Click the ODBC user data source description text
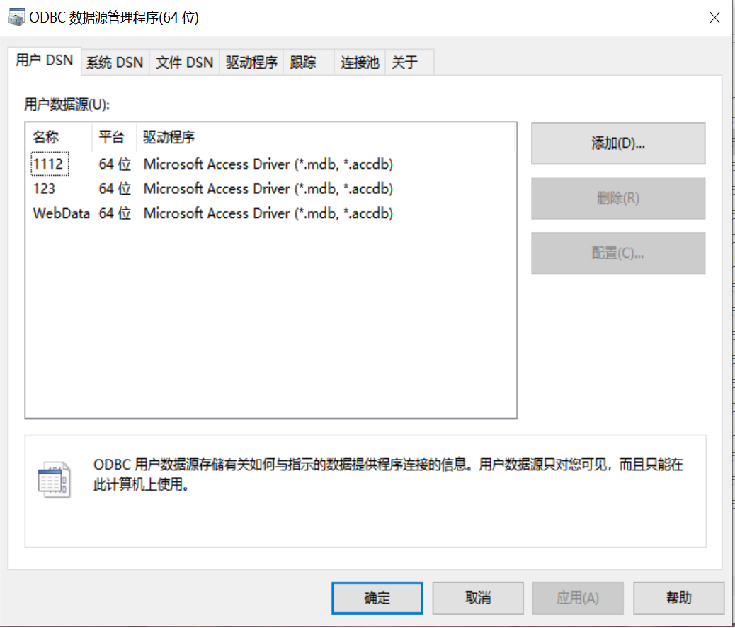The width and height of the screenshot is (735, 628). (x=388, y=474)
